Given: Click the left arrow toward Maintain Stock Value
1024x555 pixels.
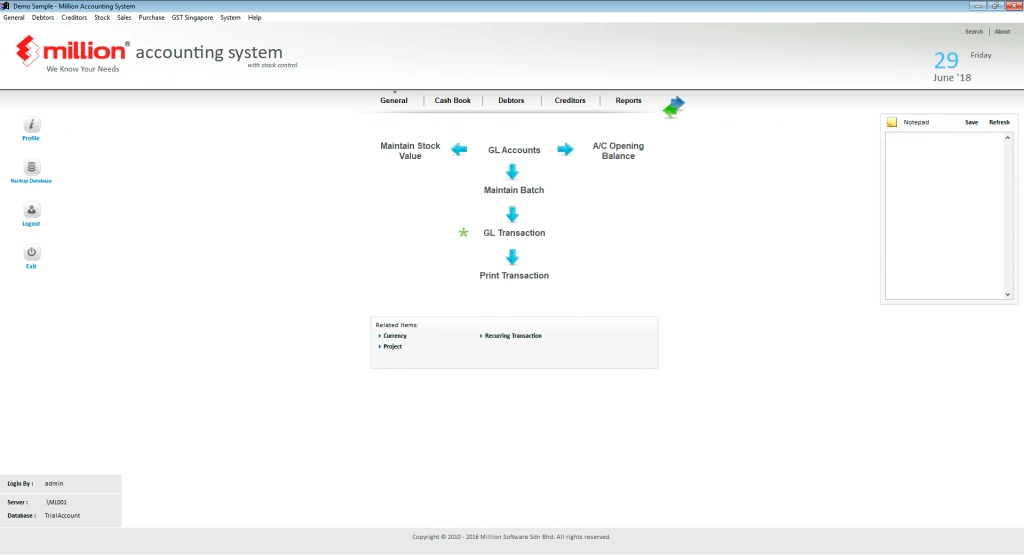Looking at the screenshot, I should (459, 150).
